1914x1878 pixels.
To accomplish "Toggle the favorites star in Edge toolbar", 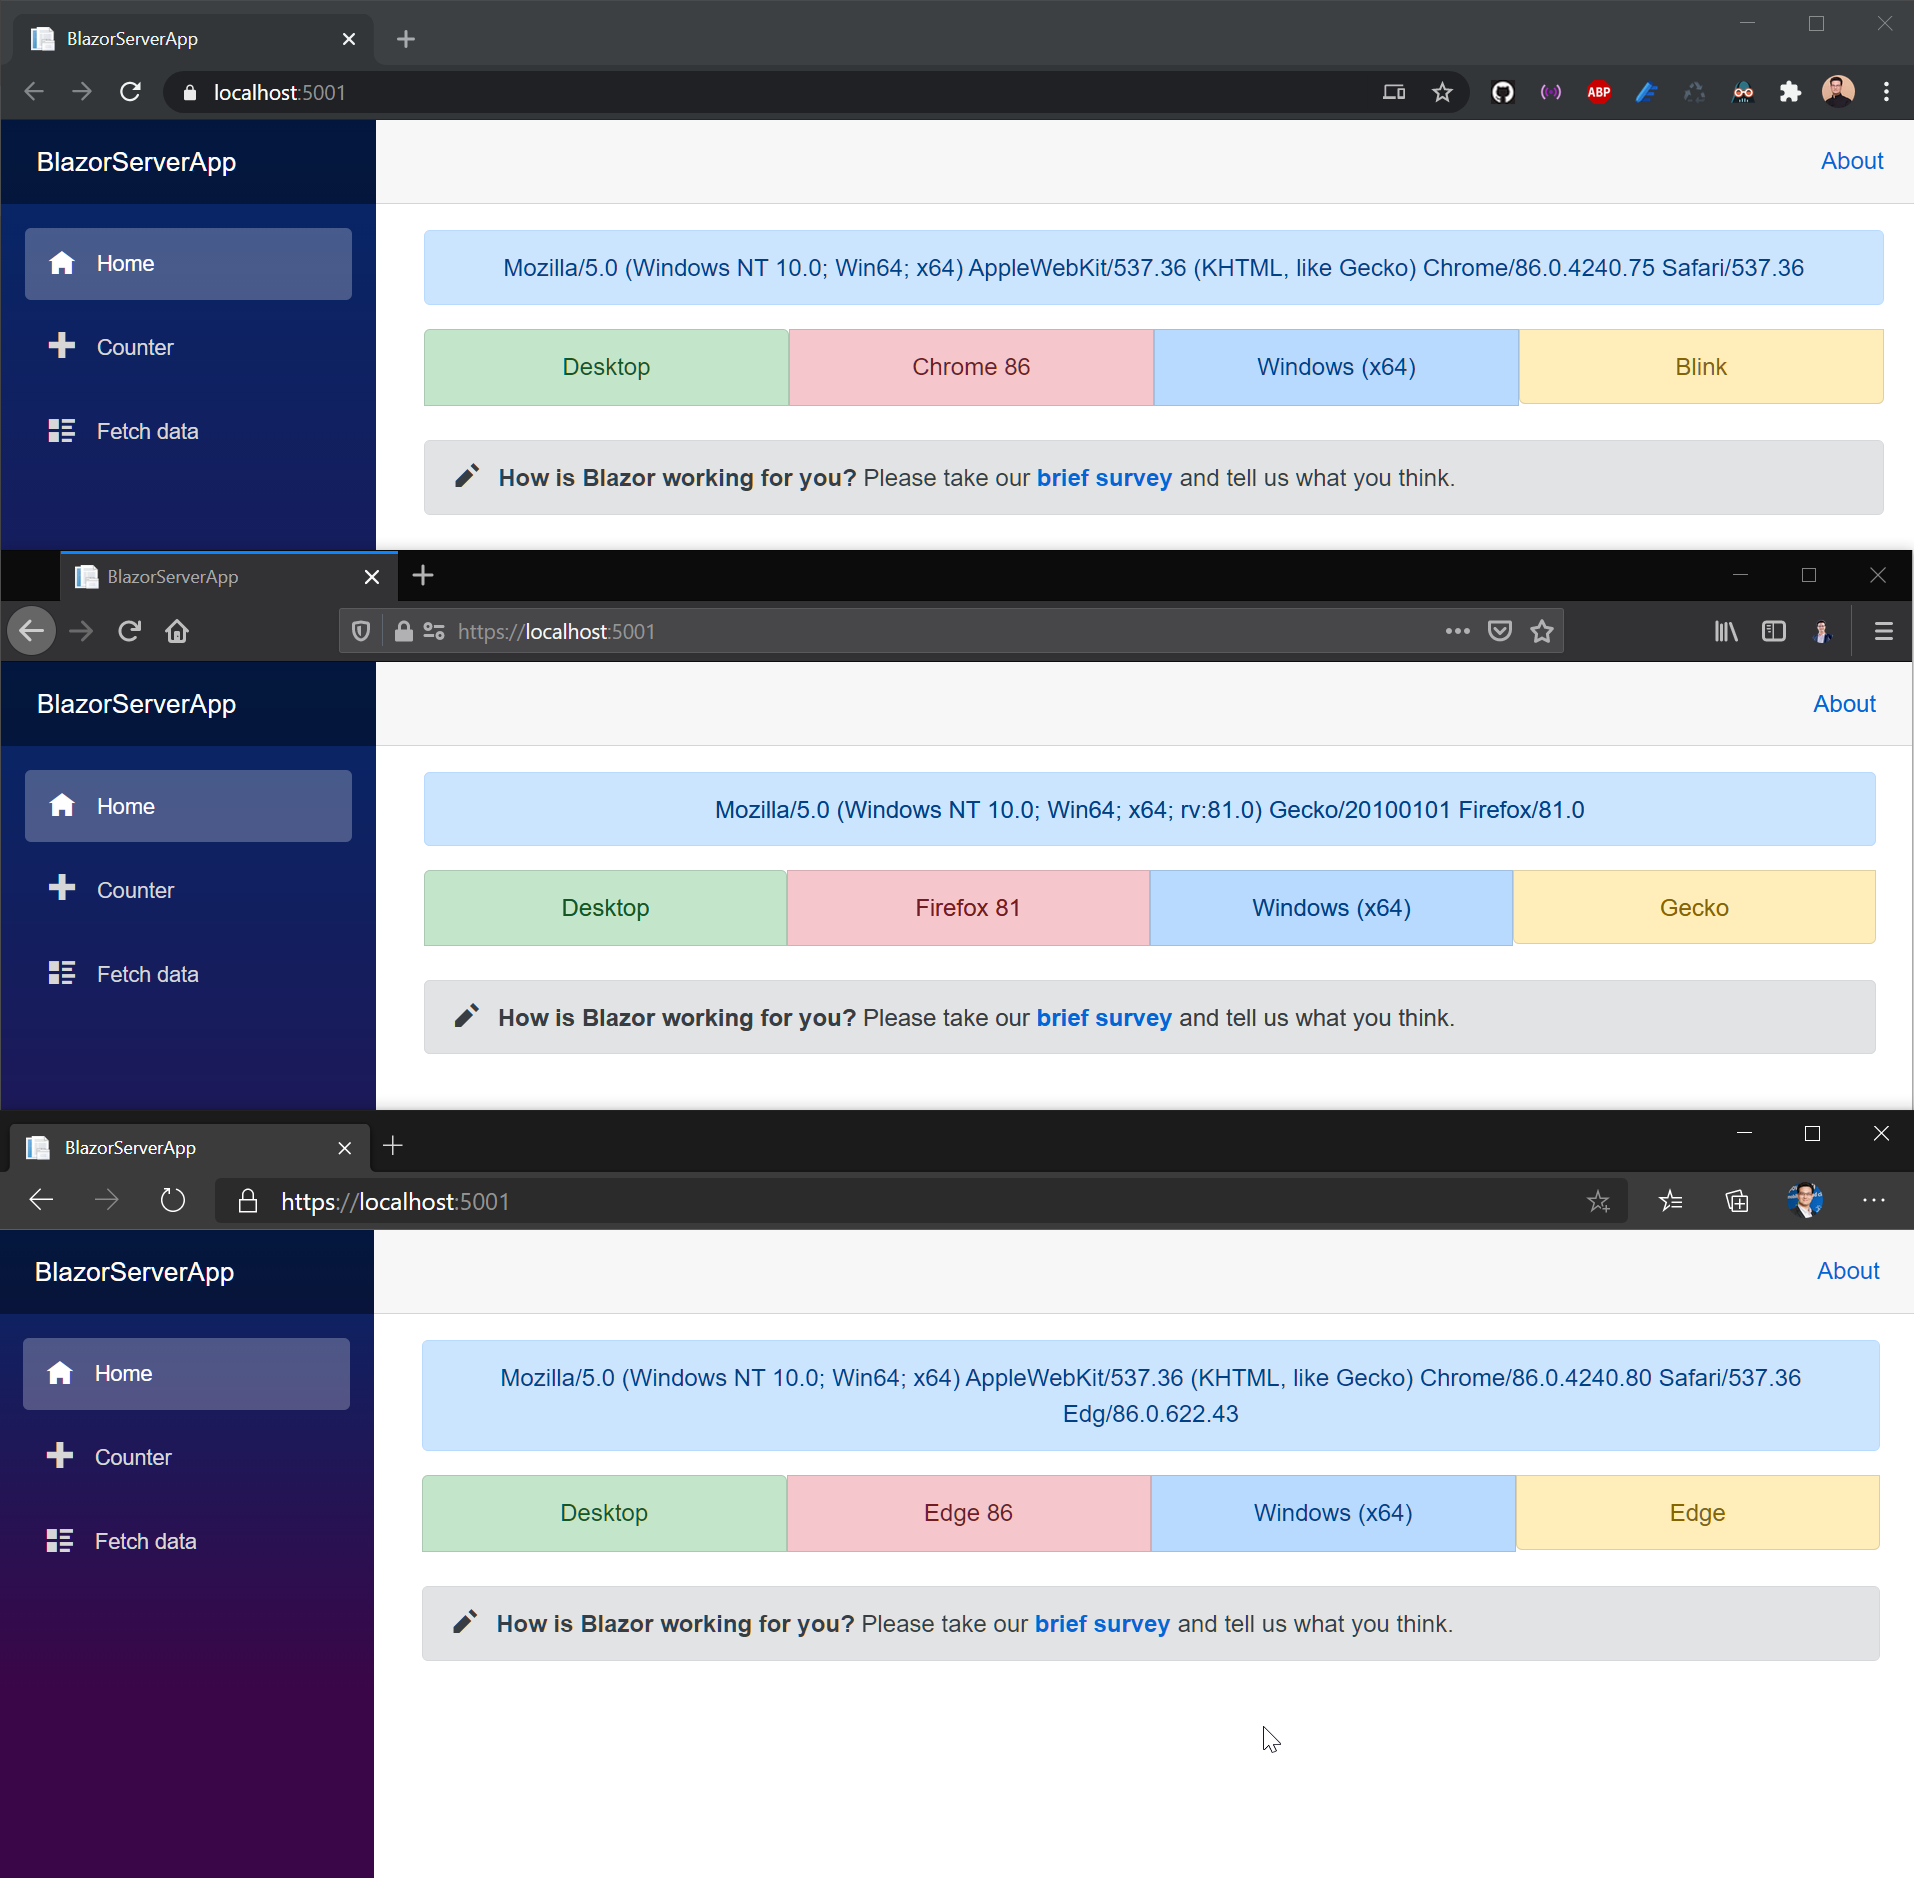I will [1600, 1200].
